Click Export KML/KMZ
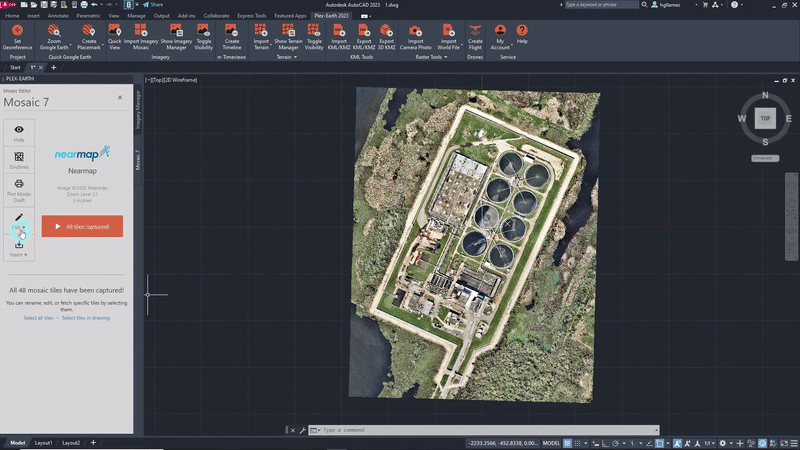Viewport: 800px width, 450px height. [364, 37]
